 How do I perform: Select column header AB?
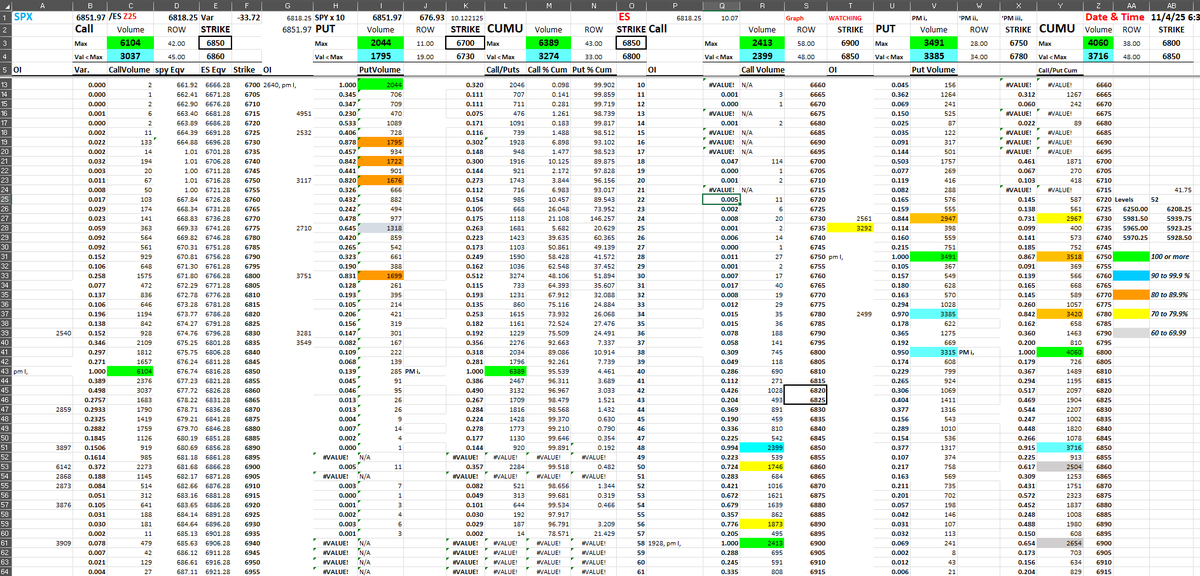[1171, 5]
